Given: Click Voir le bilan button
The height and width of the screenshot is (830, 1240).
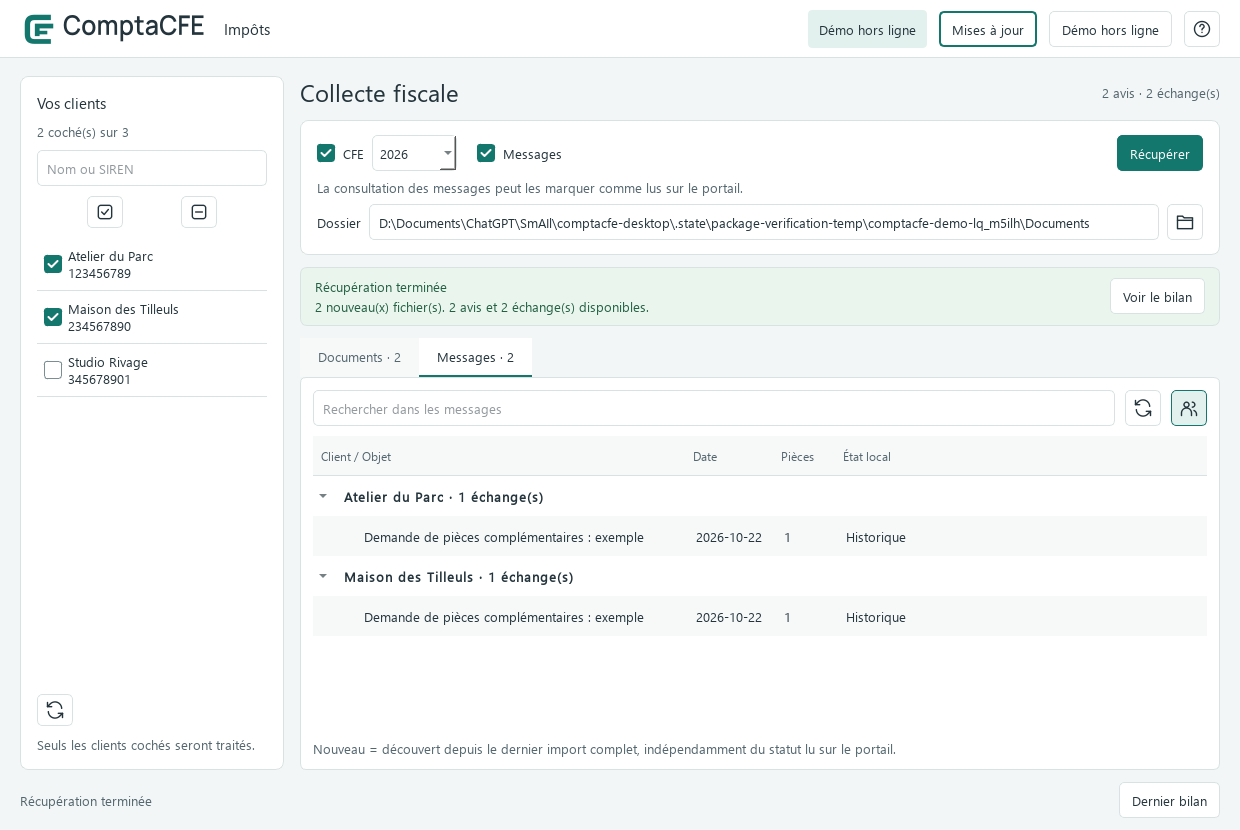Looking at the screenshot, I should tap(1157, 296).
